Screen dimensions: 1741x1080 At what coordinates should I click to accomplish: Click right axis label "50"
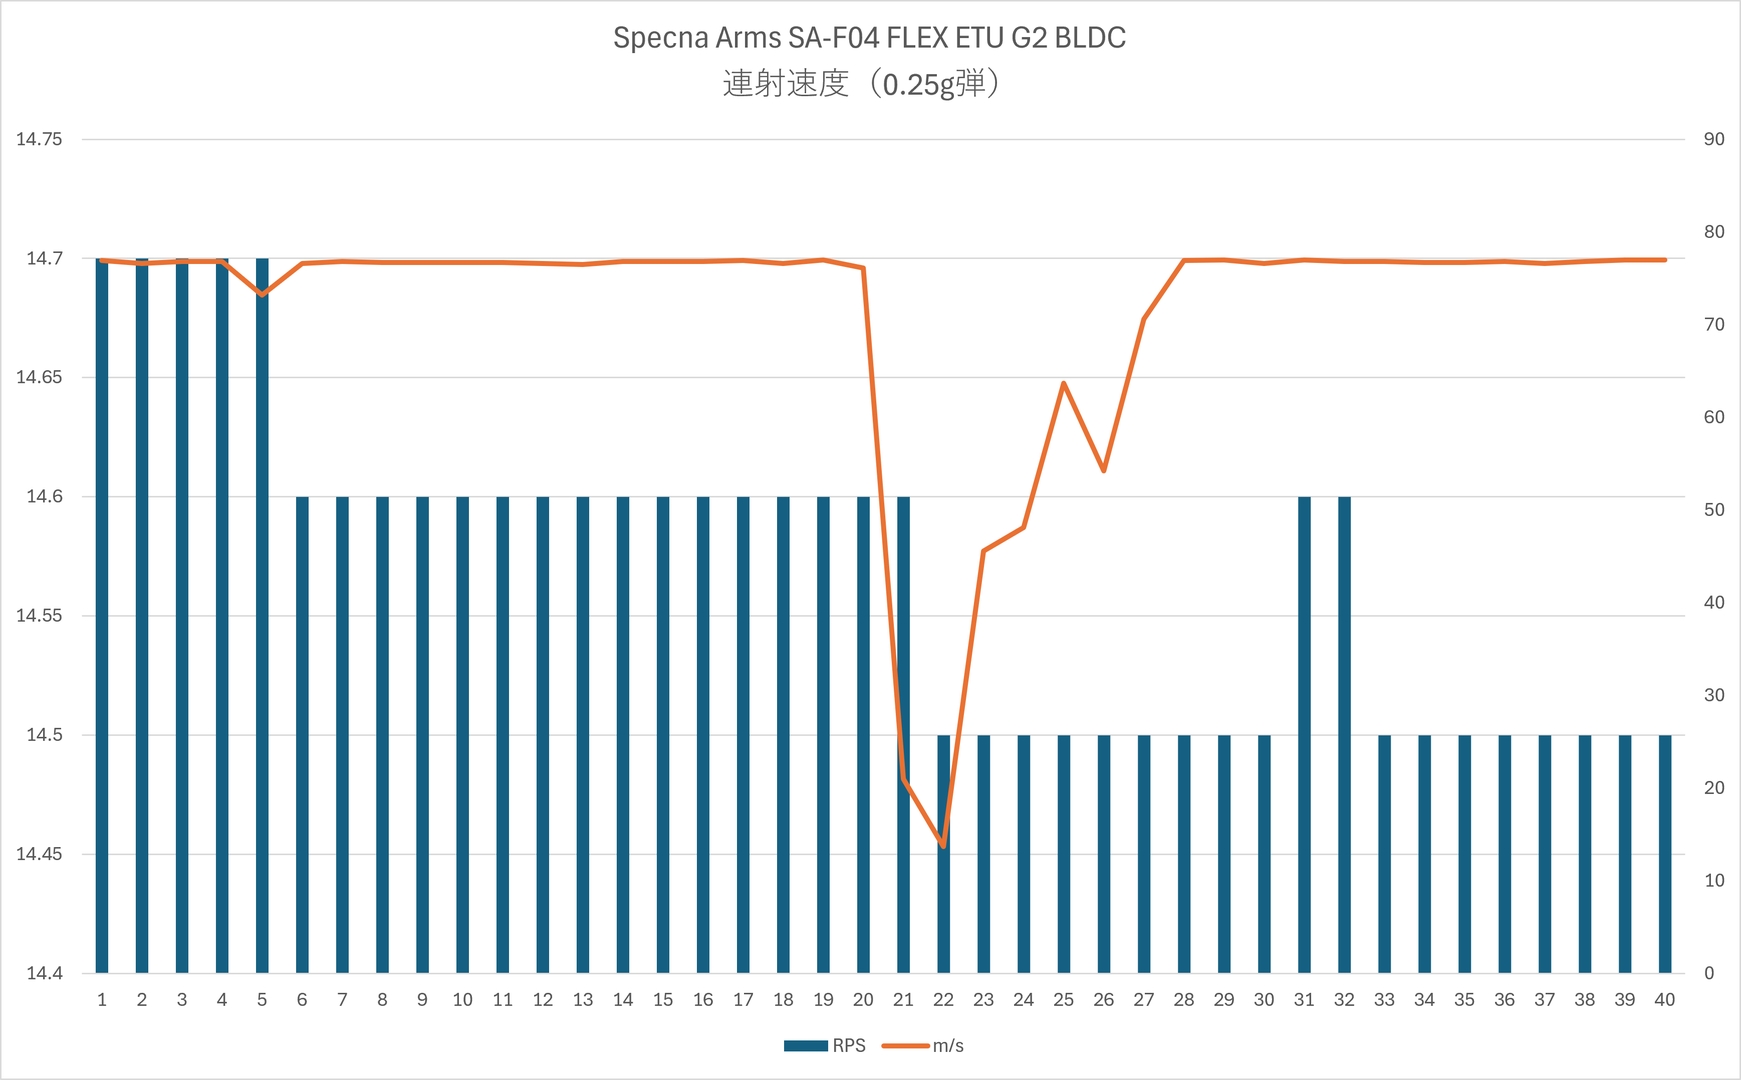click(1714, 510)
